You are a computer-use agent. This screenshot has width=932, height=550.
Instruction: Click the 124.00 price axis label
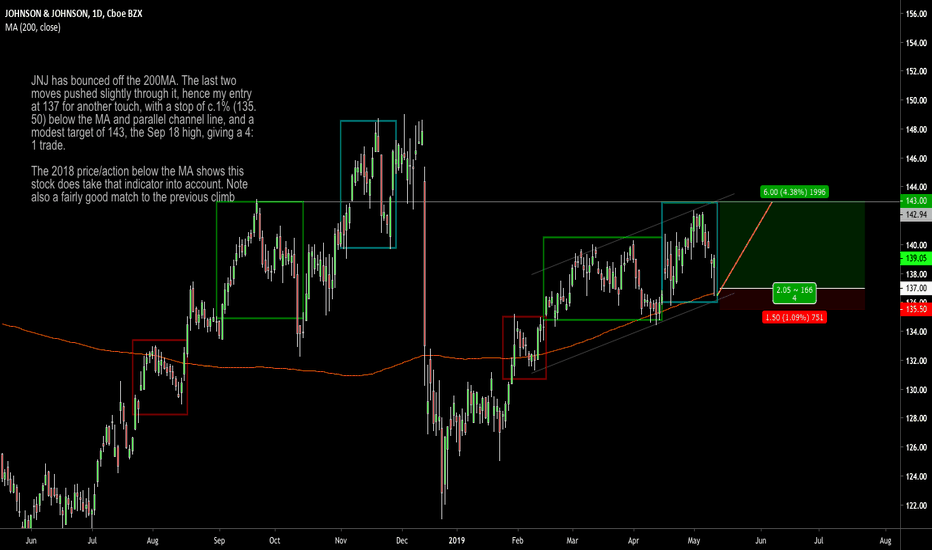916,476
